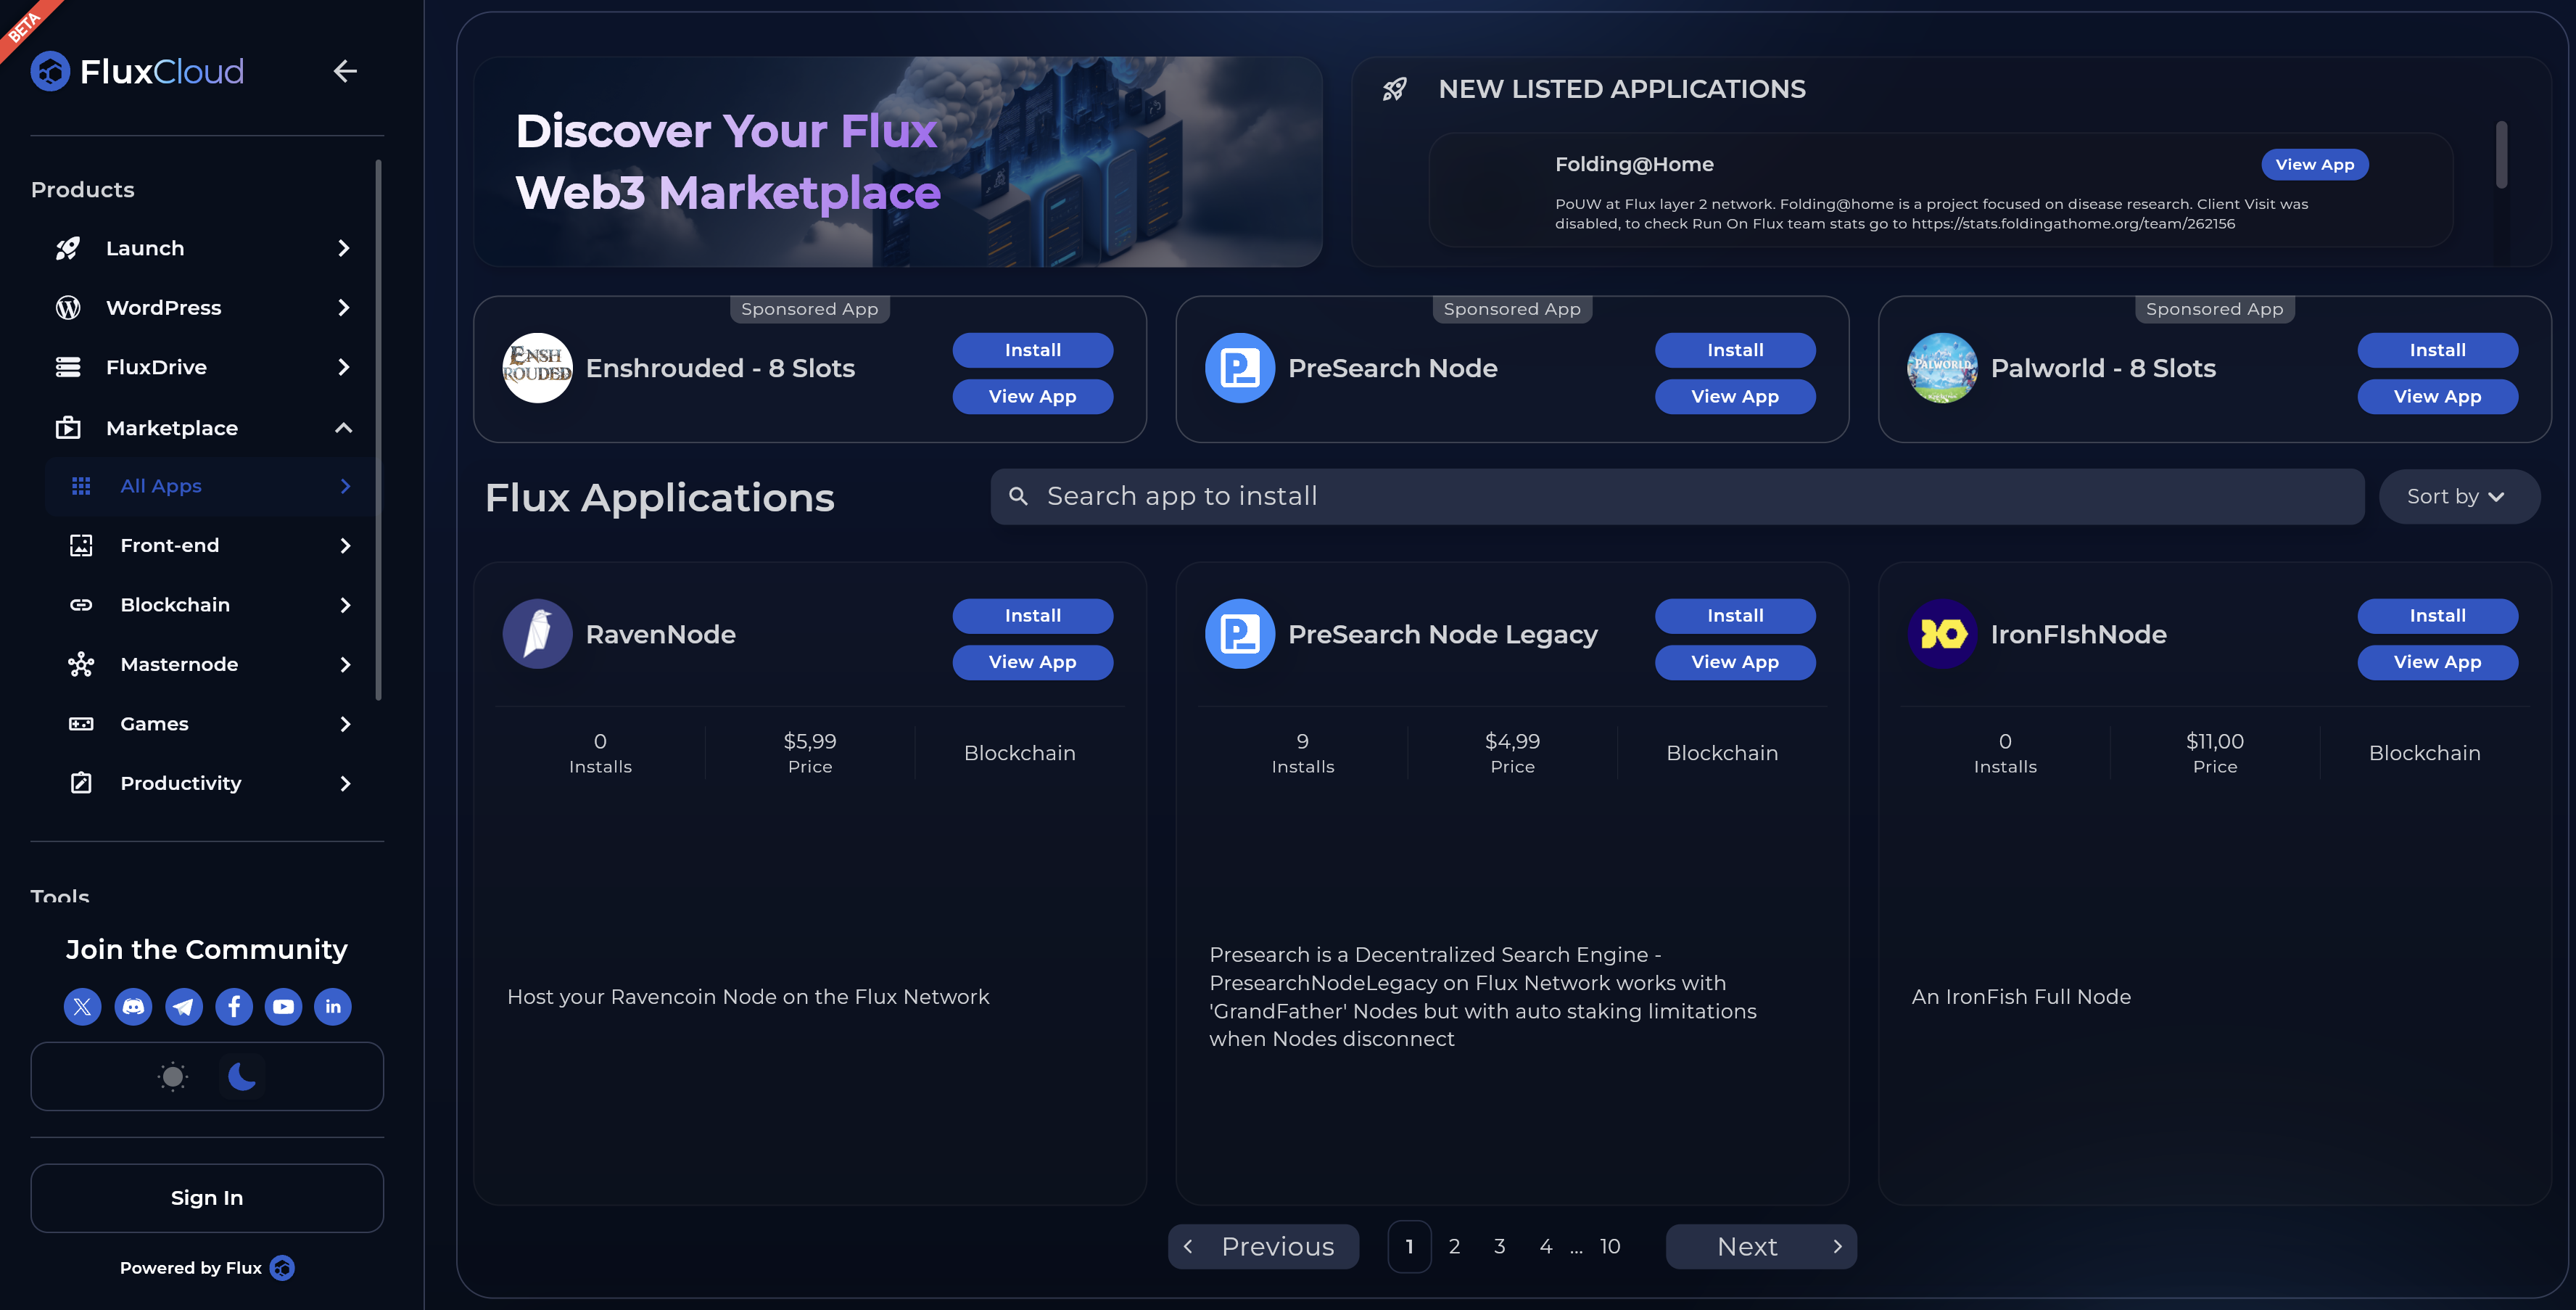The height and width of the screenshot is (1310, 2576).
Task: Click the RavenNode app logo
Action: pyautogui.click(x=538, y=634)
